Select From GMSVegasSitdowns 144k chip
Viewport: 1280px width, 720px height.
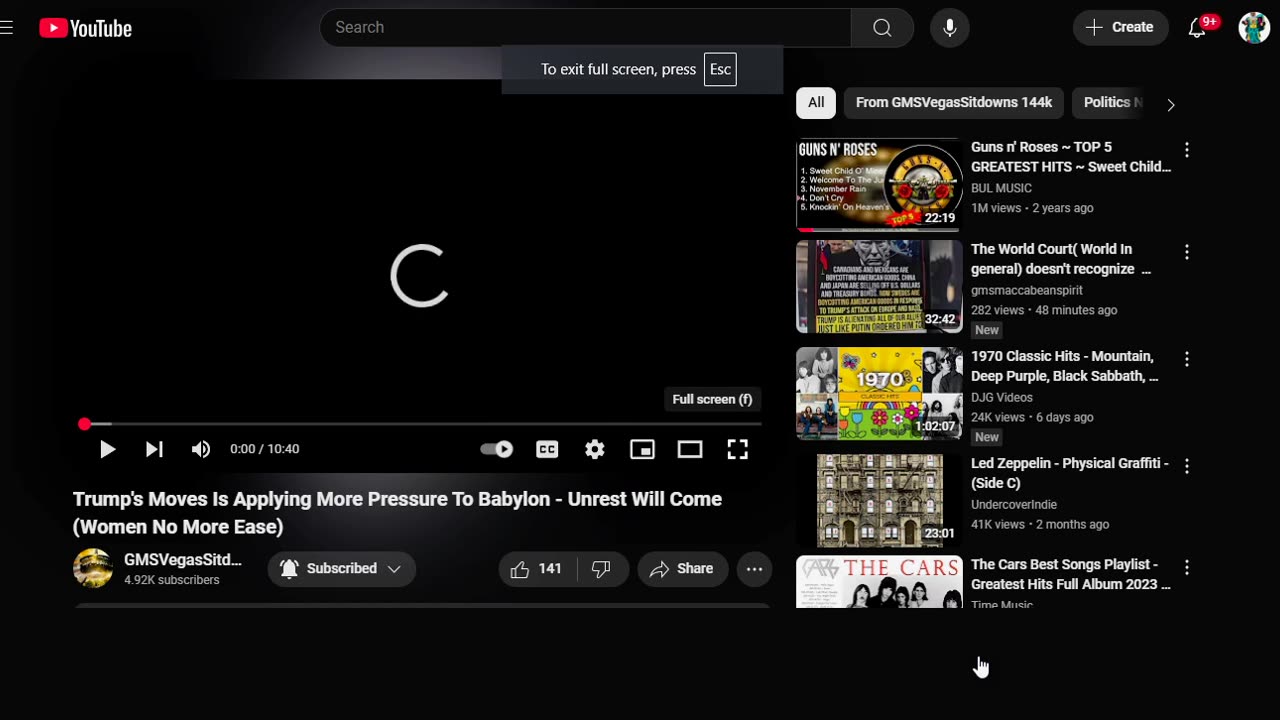coord(954,103)
